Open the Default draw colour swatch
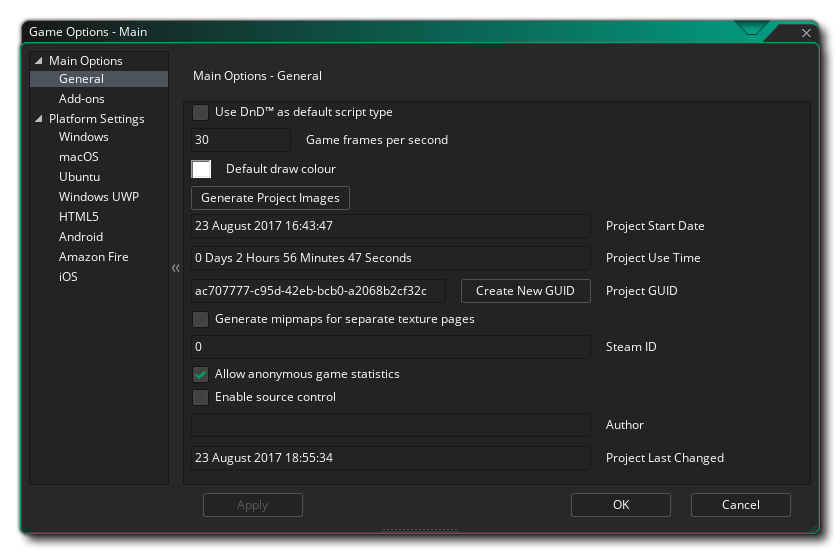The image size is (840, 554). coord(201,169)
